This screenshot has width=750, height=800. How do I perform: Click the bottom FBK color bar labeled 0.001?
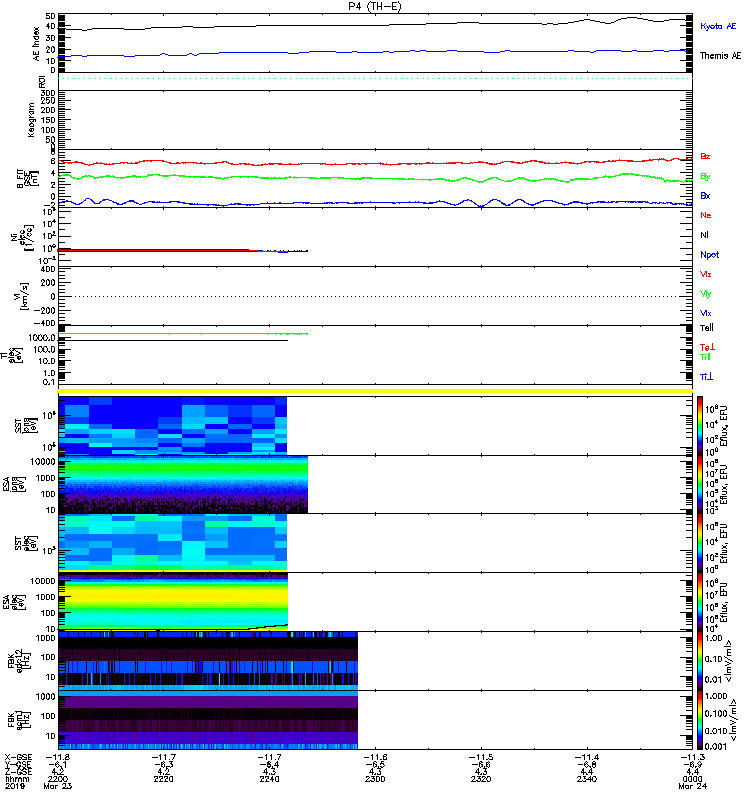tap(700, 720)
